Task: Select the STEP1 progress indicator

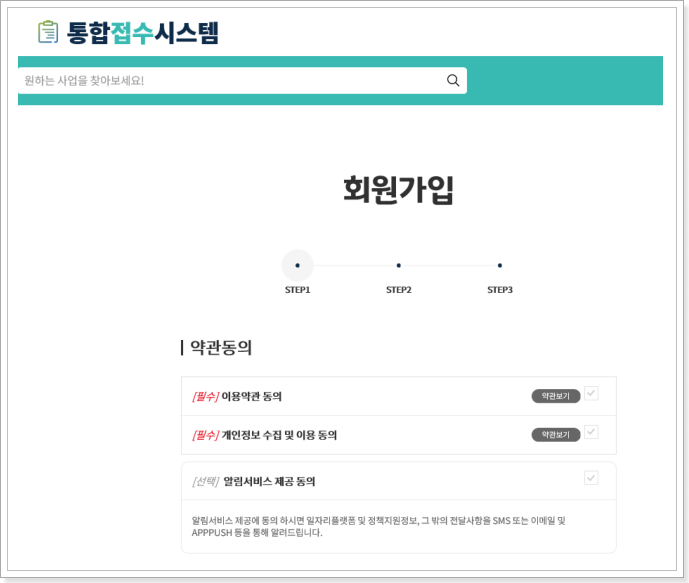Action: point(297,265)
